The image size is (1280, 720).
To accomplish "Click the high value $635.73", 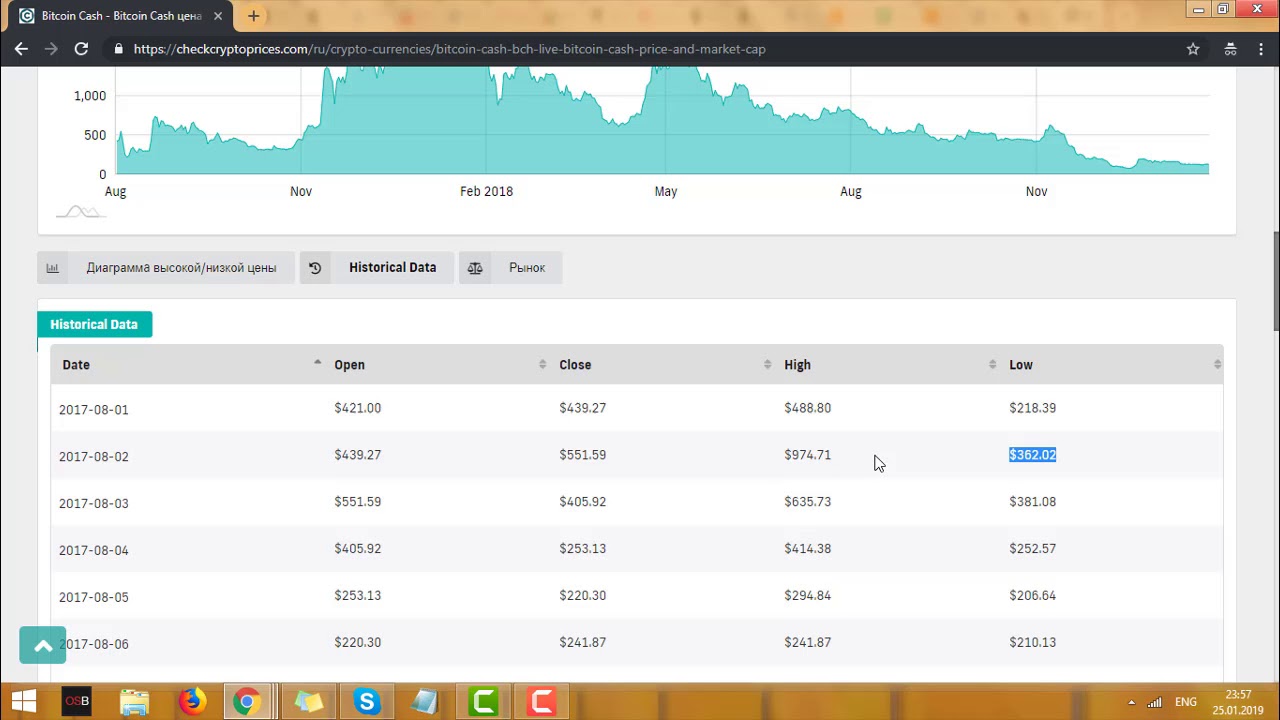I will click(807, 502).
